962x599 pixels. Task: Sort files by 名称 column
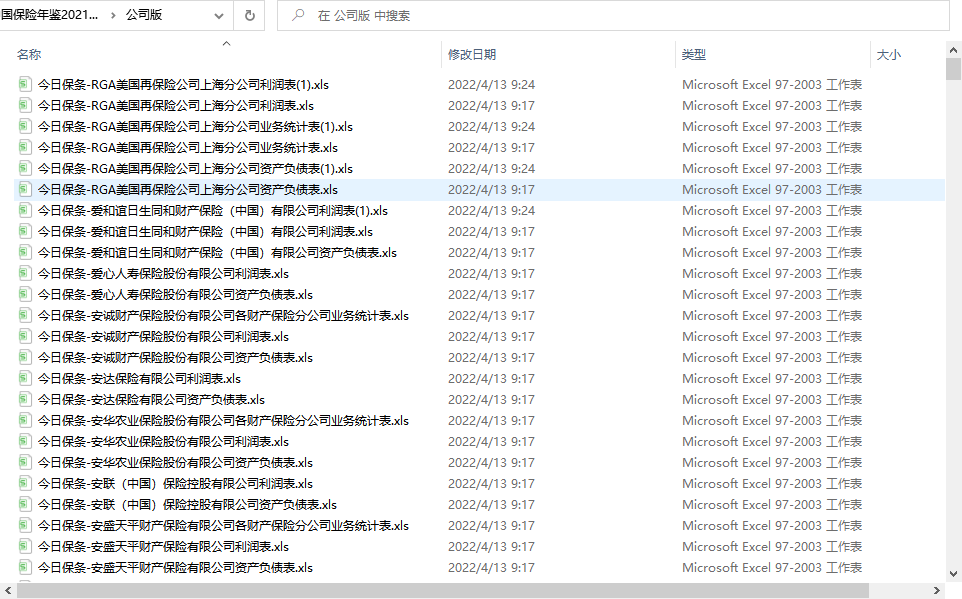coord(29,55)
